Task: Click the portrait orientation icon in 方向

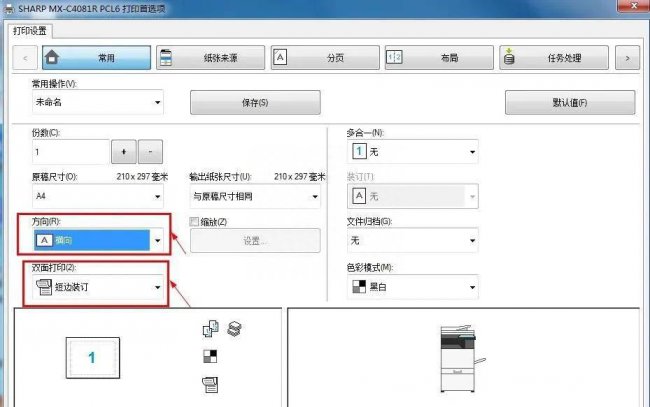Action: click(44, 240)
